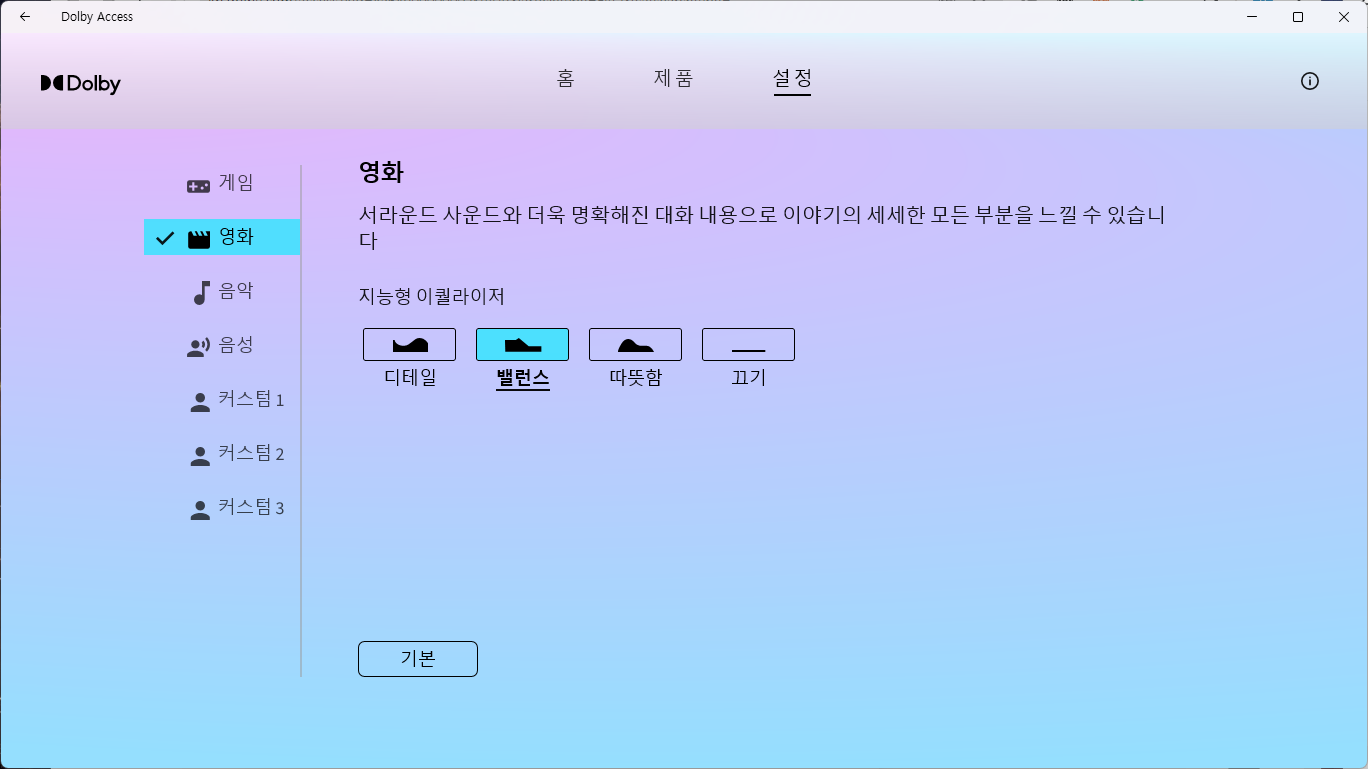Switch to the 홈 tab

point(565,79)
